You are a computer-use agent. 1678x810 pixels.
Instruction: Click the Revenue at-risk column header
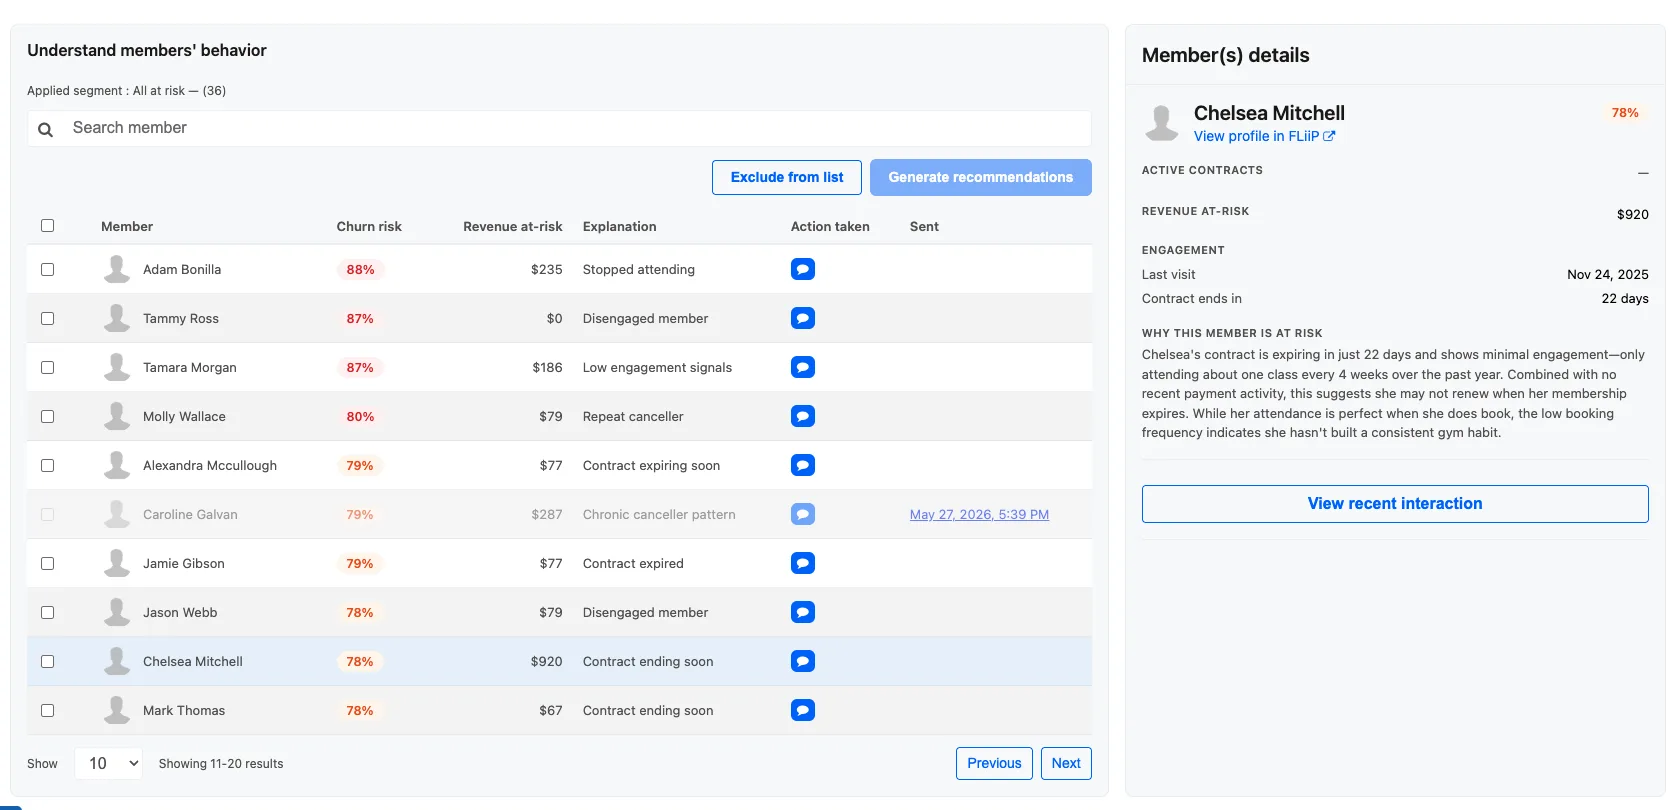pyautogui.click(x=512, y=226)
